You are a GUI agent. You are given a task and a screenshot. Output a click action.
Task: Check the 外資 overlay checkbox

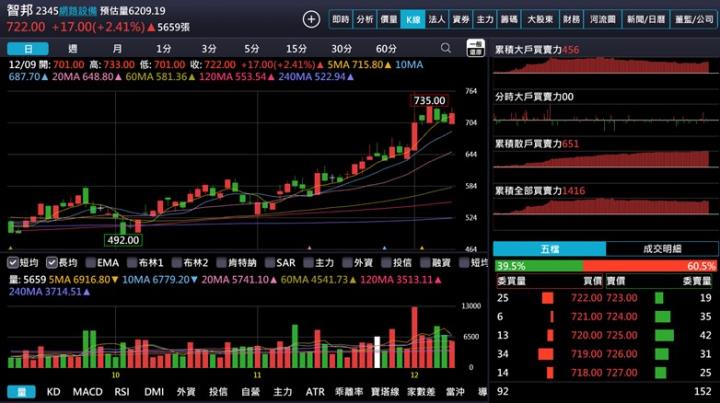coord(347,263)
